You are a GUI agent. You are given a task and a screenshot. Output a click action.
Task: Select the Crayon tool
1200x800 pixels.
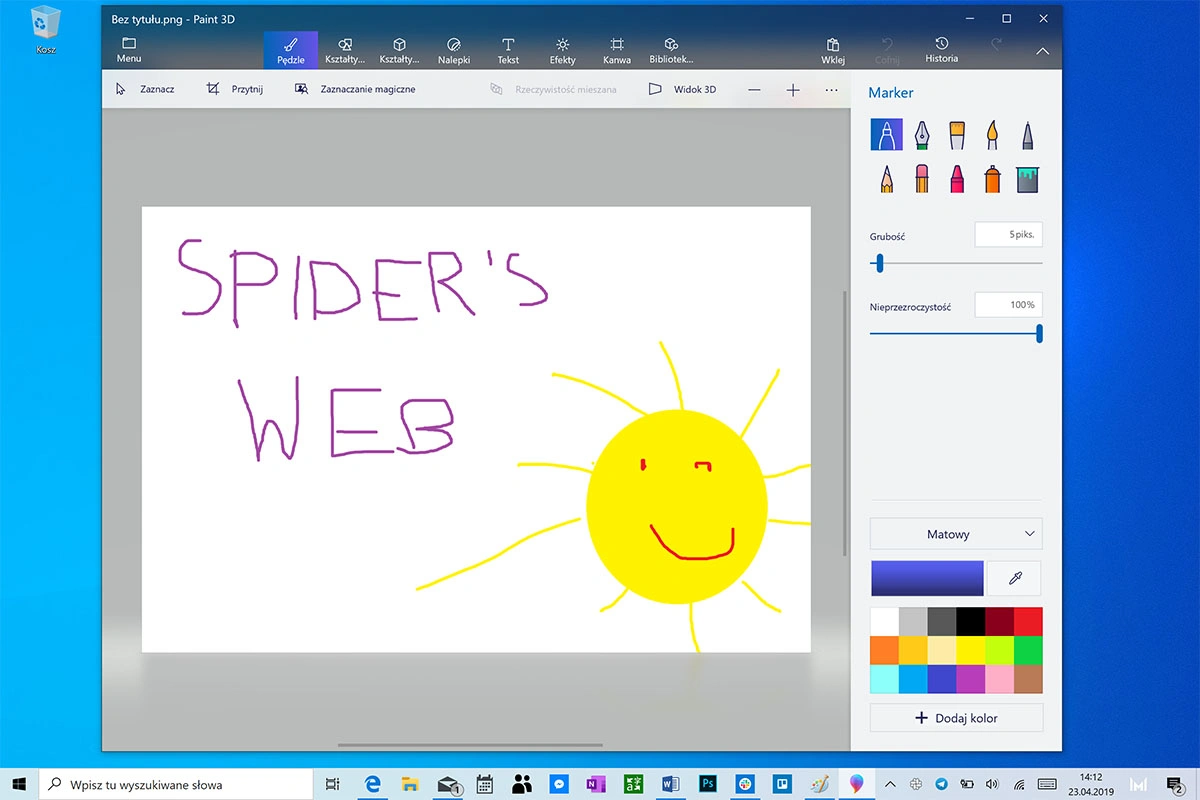[x=957, y=179]
